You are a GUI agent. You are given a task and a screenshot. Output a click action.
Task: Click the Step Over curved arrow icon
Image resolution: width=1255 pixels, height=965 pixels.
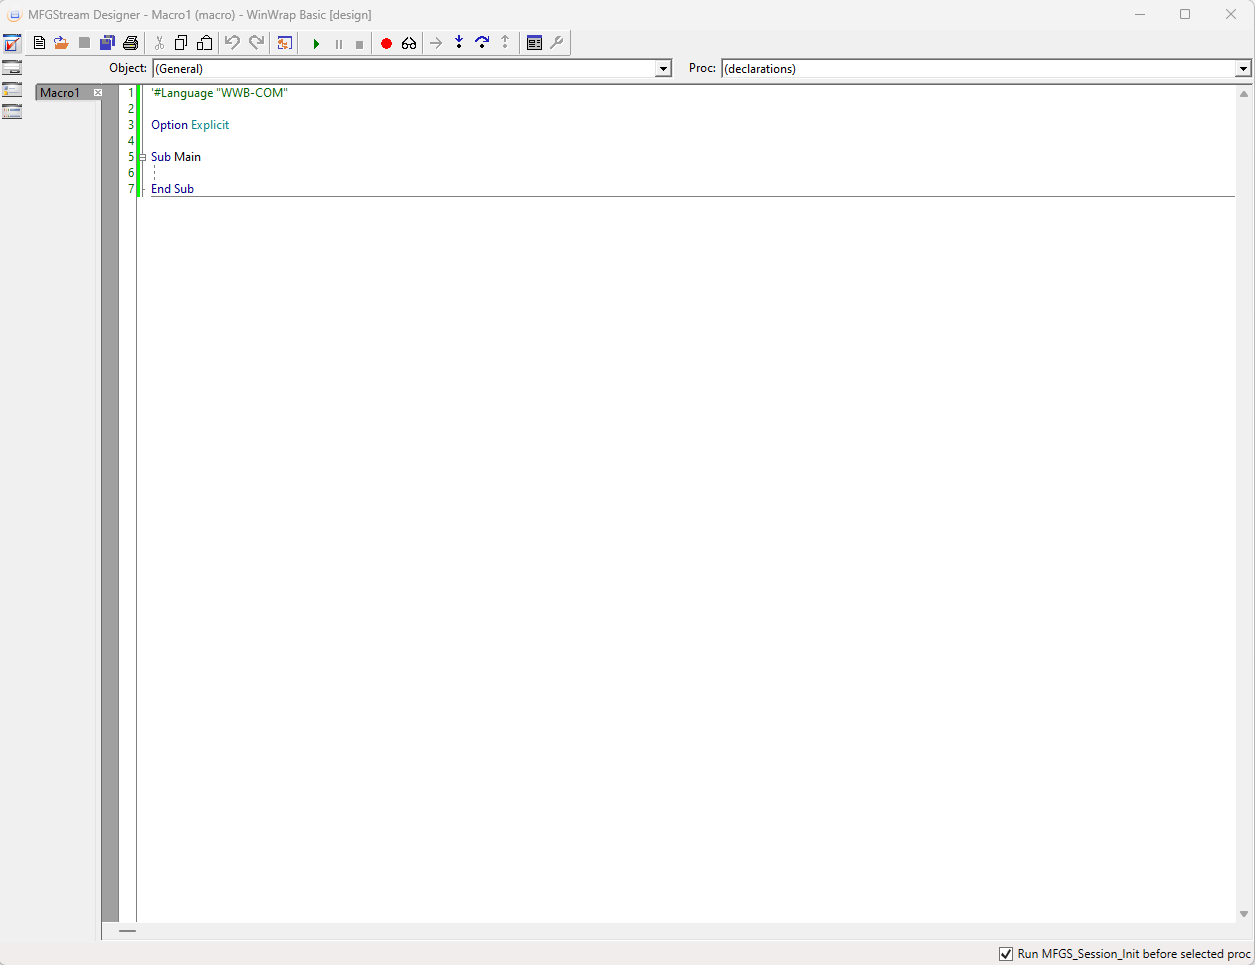click(482, 43)
